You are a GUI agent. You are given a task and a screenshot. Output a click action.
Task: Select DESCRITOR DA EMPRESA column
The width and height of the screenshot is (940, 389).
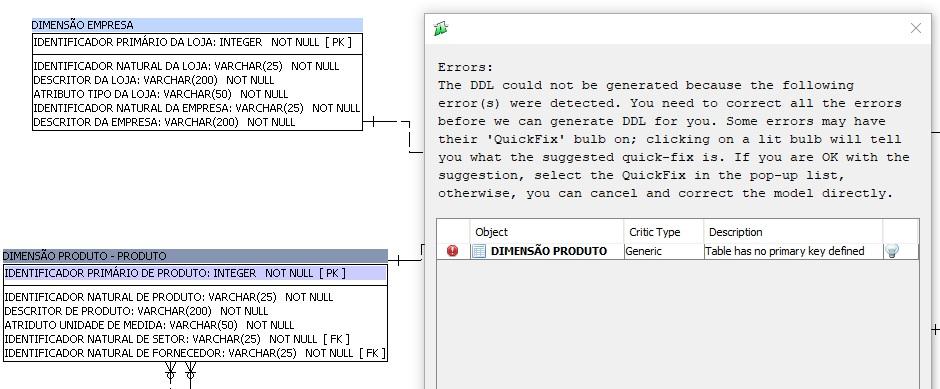click(x=164, y=122)
